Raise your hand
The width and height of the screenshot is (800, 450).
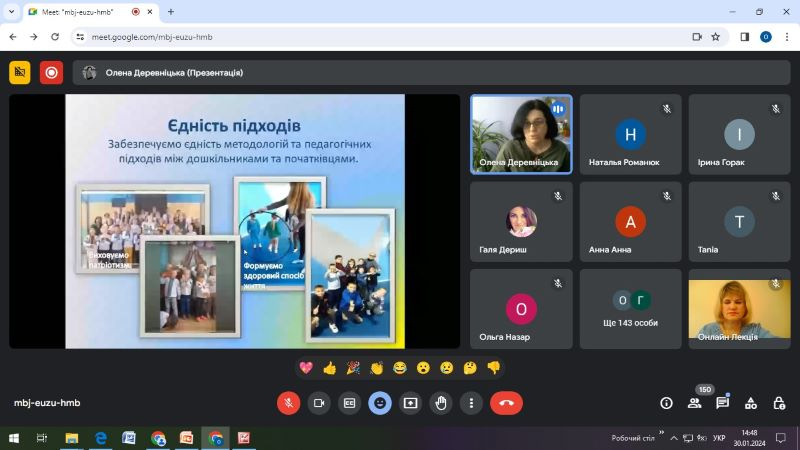pos(441,403)
